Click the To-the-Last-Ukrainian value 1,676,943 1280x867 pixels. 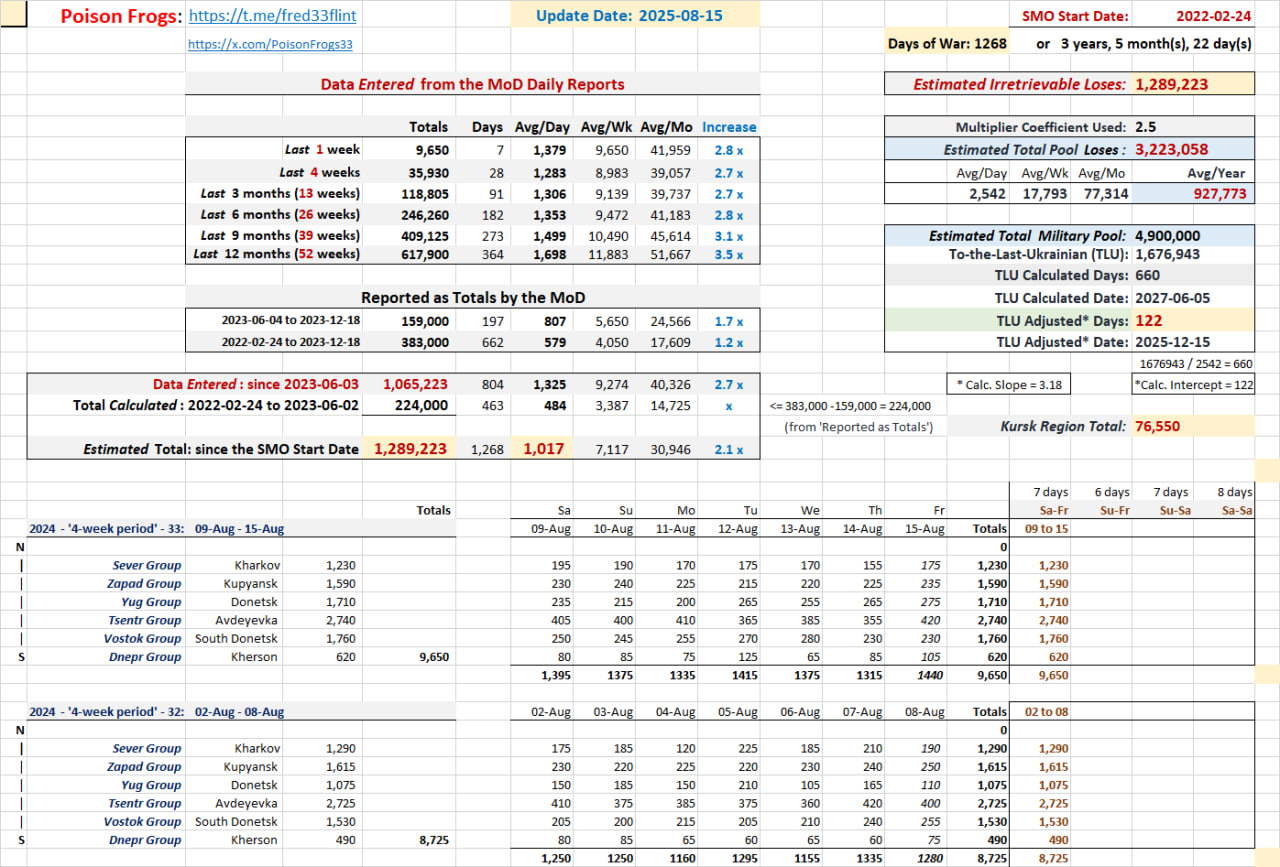1168,255
